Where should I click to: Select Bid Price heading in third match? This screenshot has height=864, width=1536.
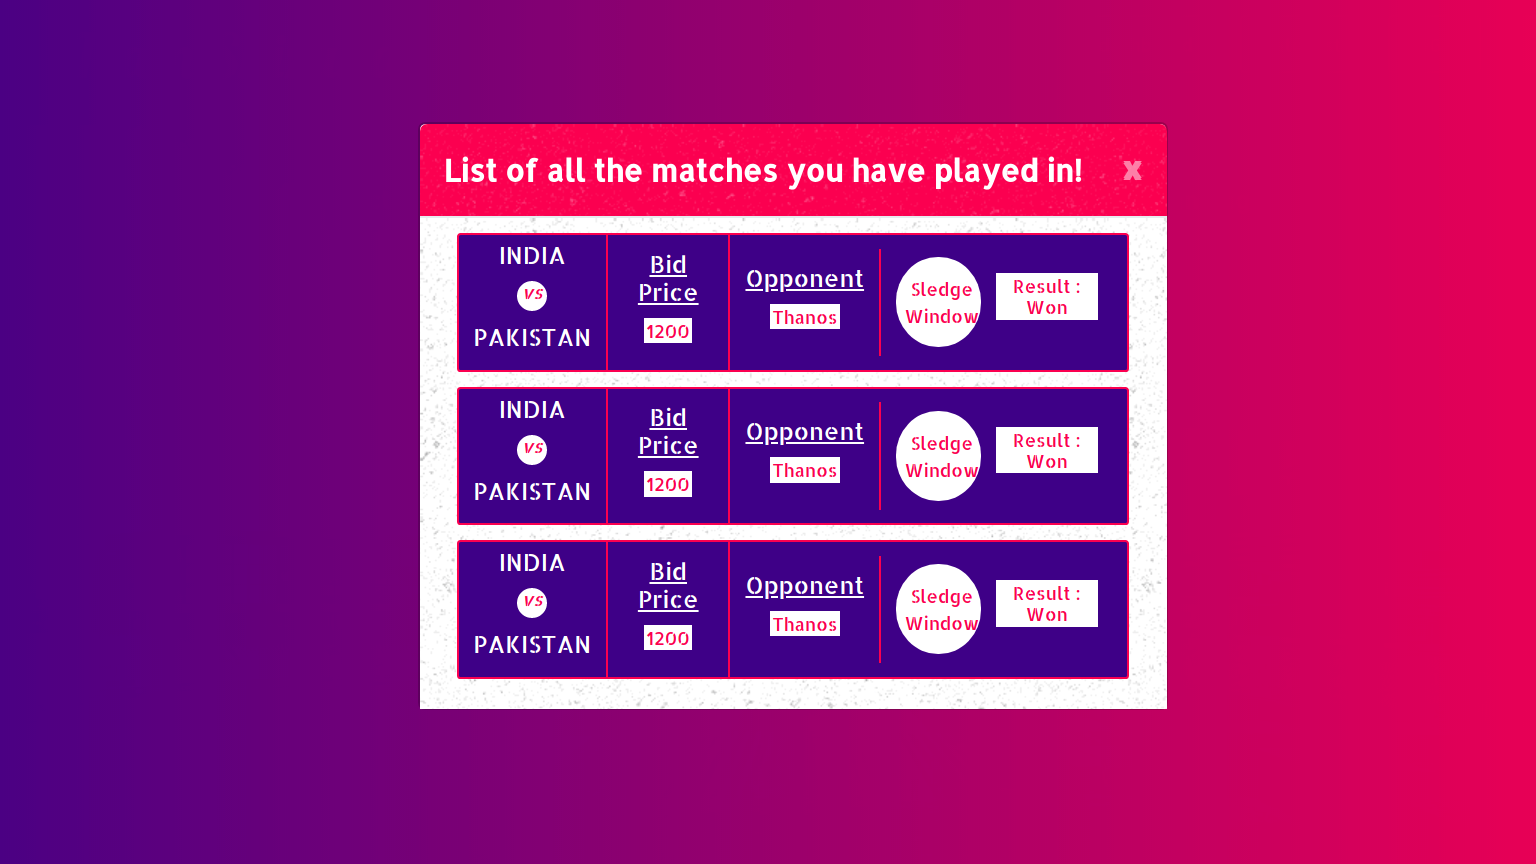coord(668,586)
